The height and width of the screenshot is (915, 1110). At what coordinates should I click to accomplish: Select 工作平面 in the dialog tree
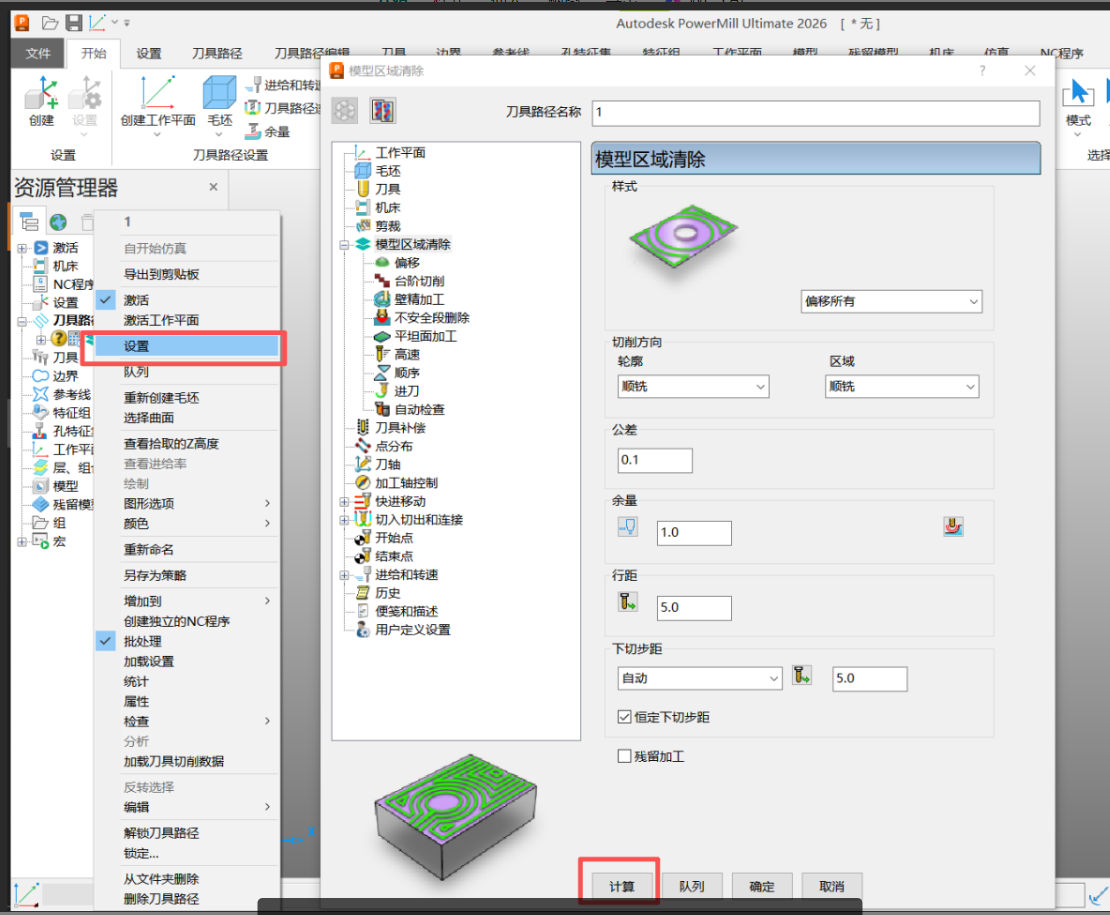click(400, 153)
